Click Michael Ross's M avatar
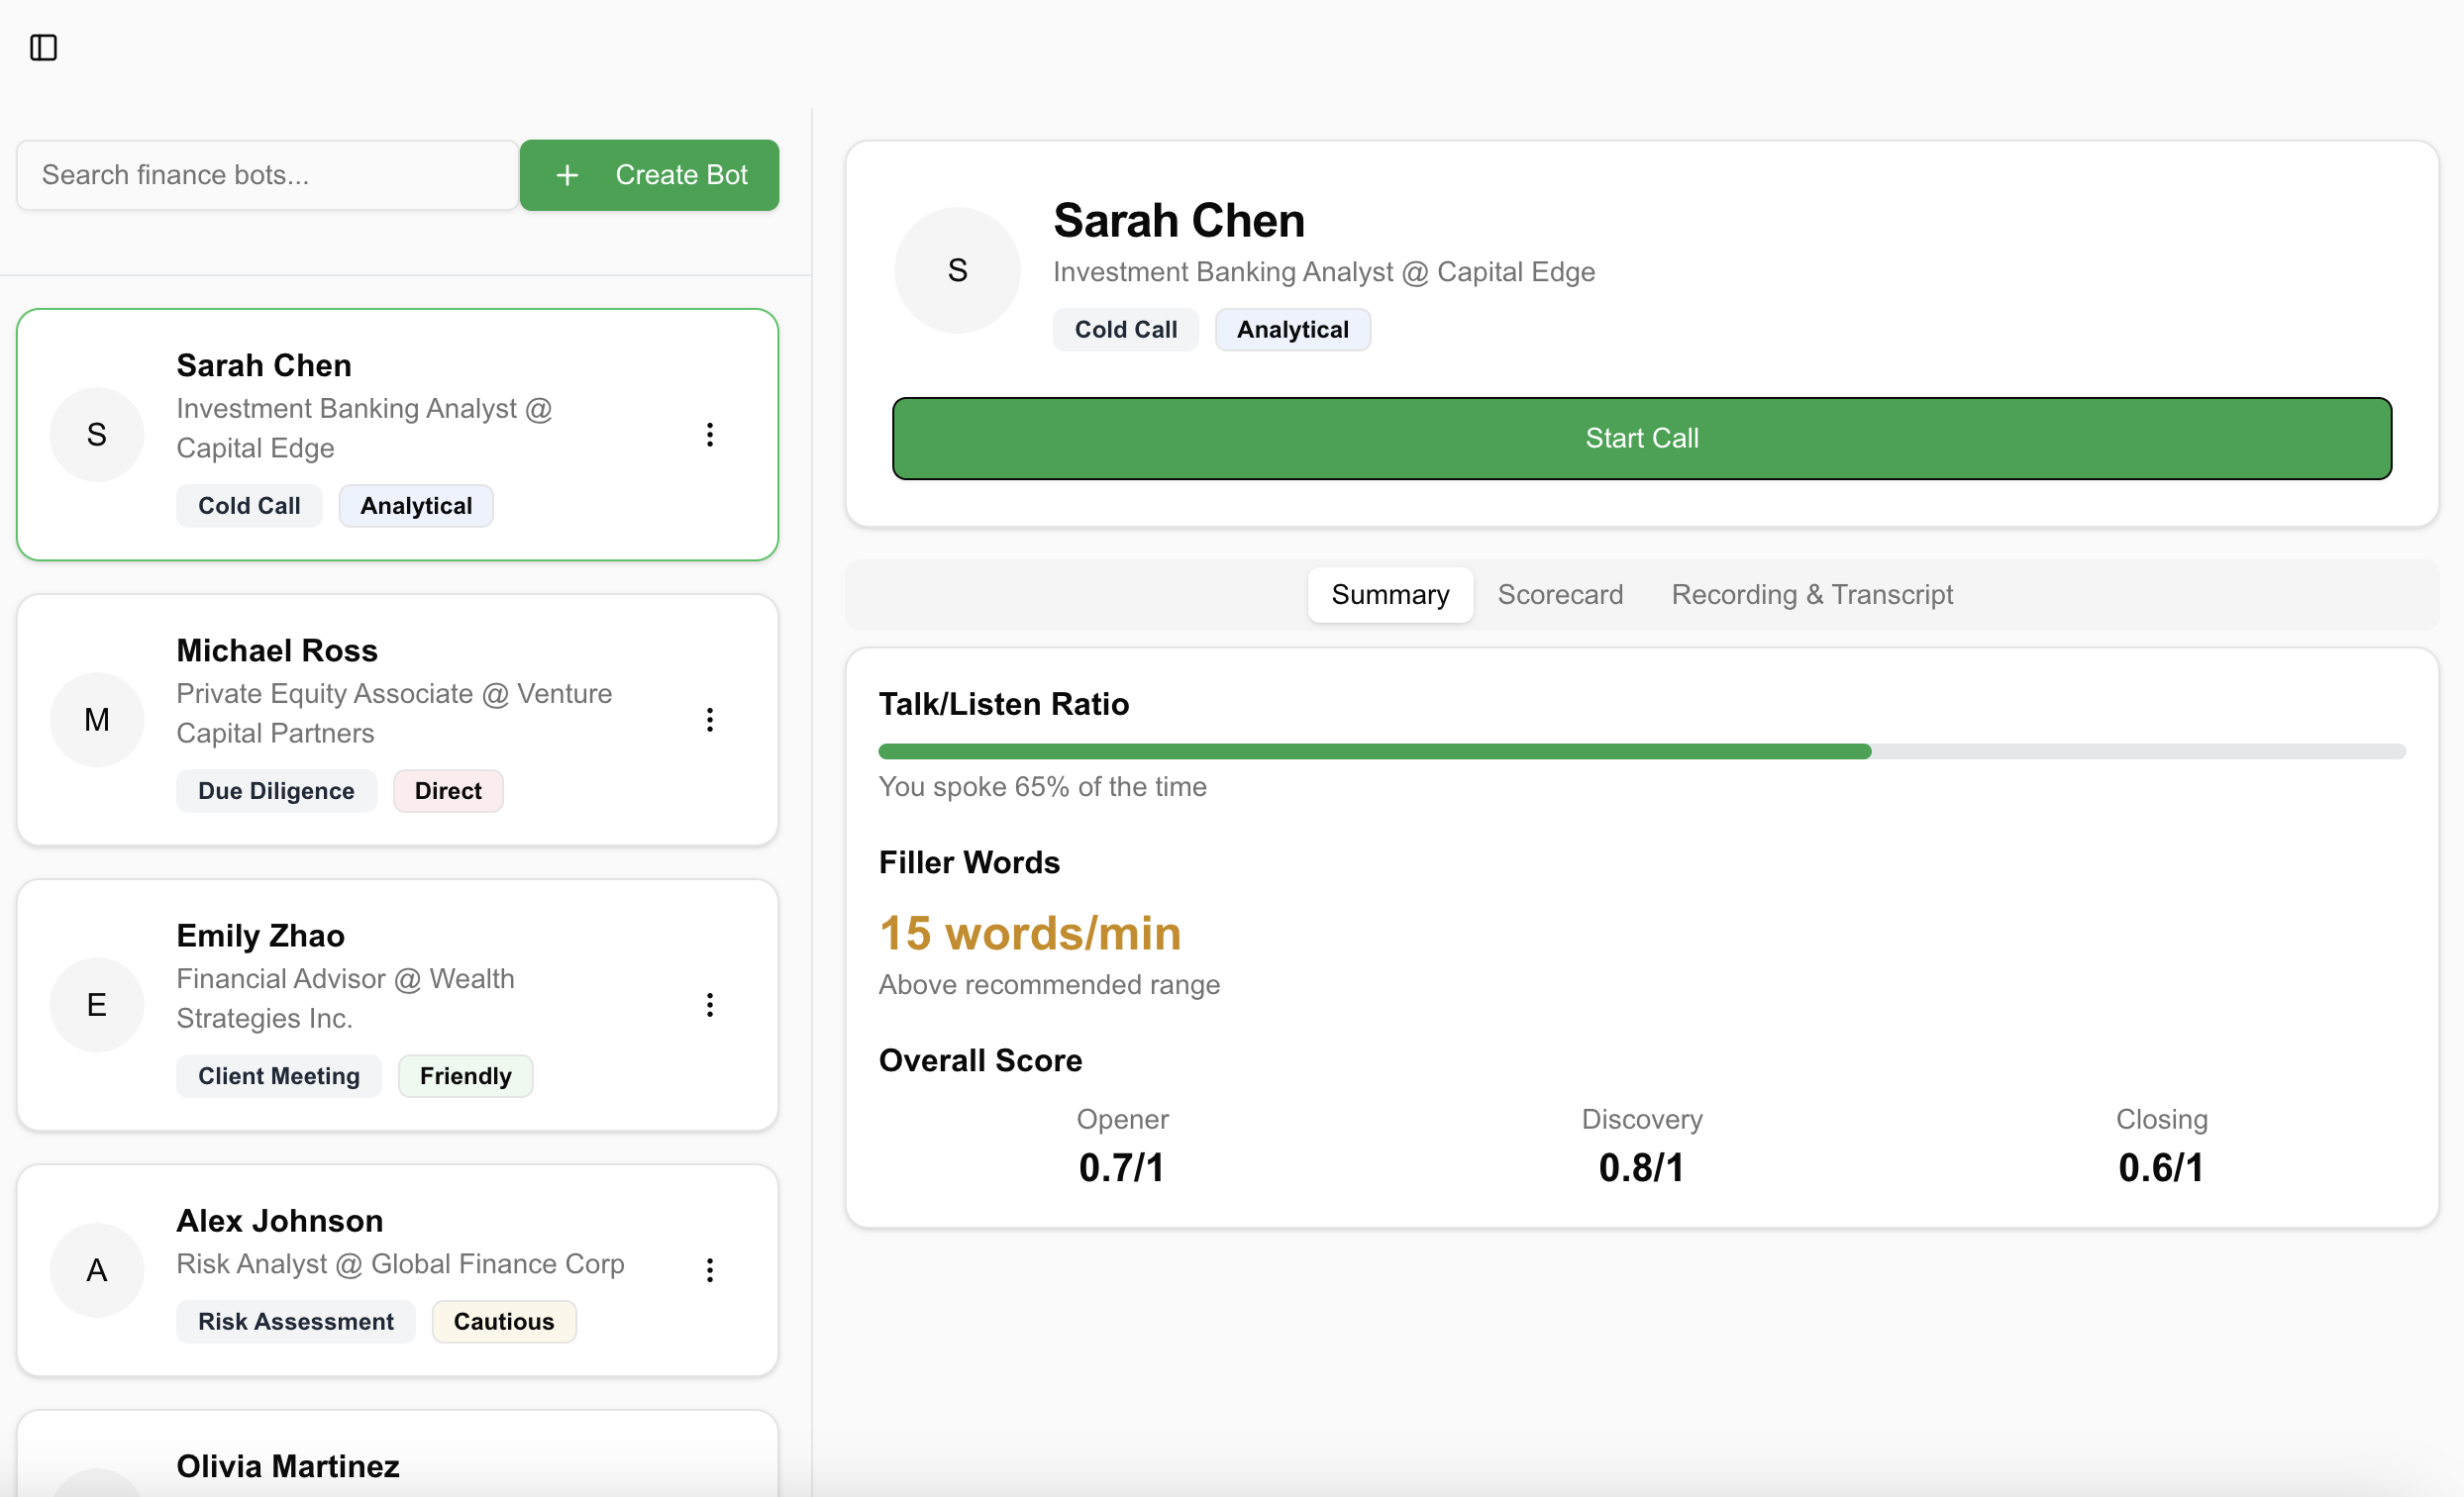2464x1497 pixels. click(x=97, y=720)
